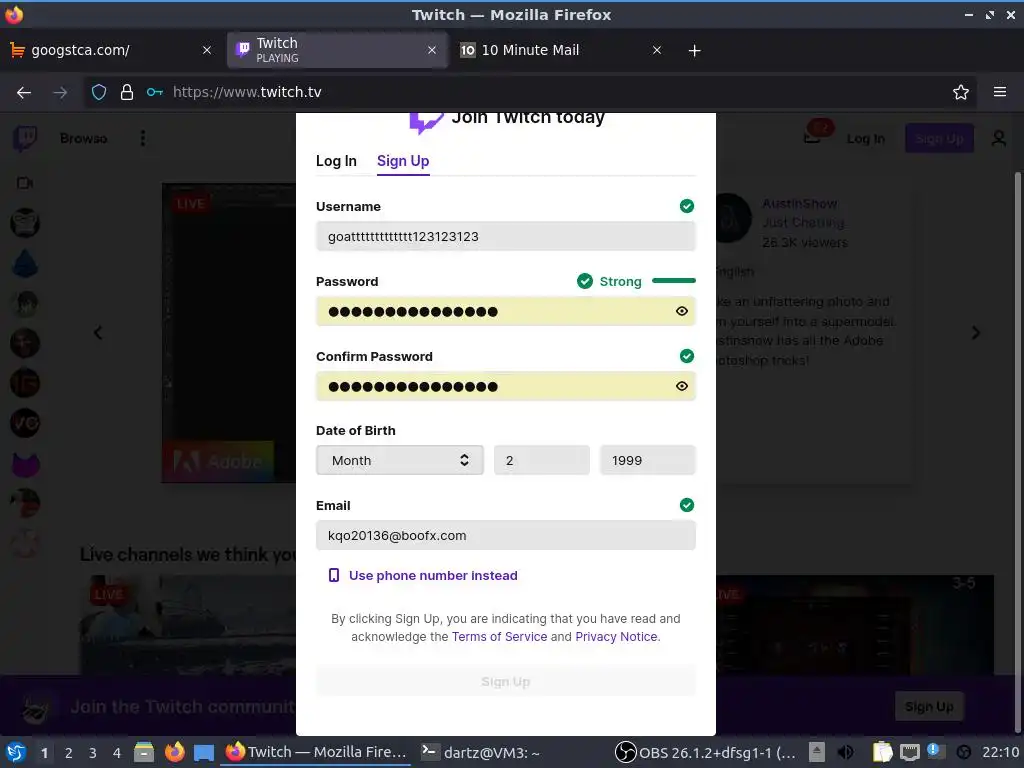
Task: Select the Sign Up tab in dialog
Action: click(403, 161)
